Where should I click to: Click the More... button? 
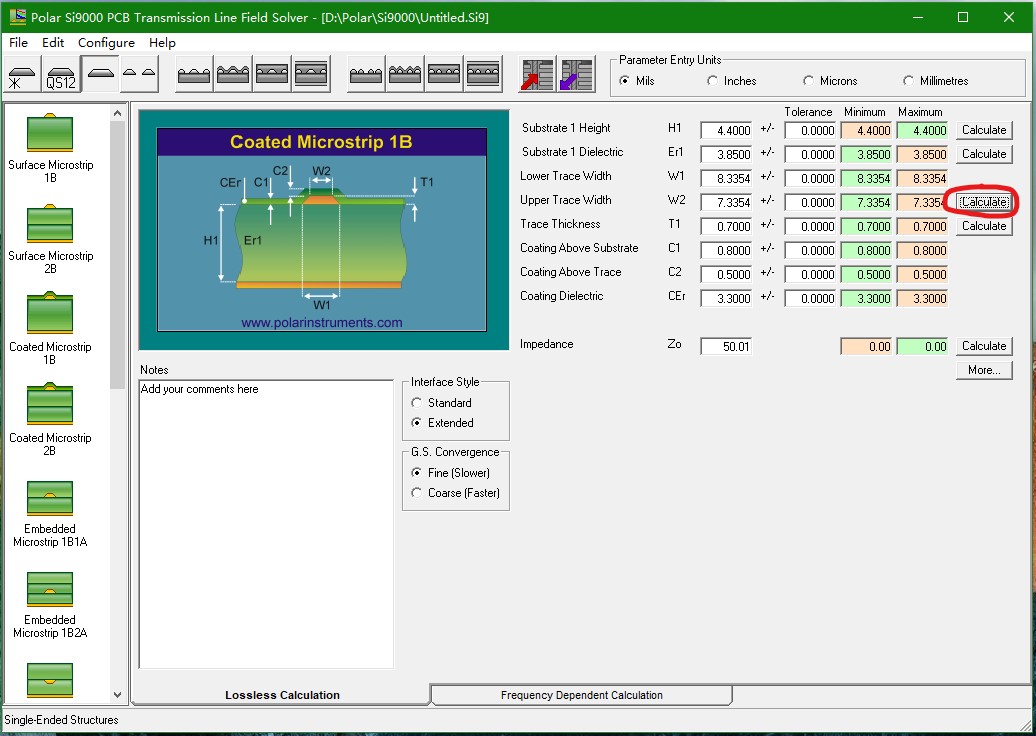(984, 370)
